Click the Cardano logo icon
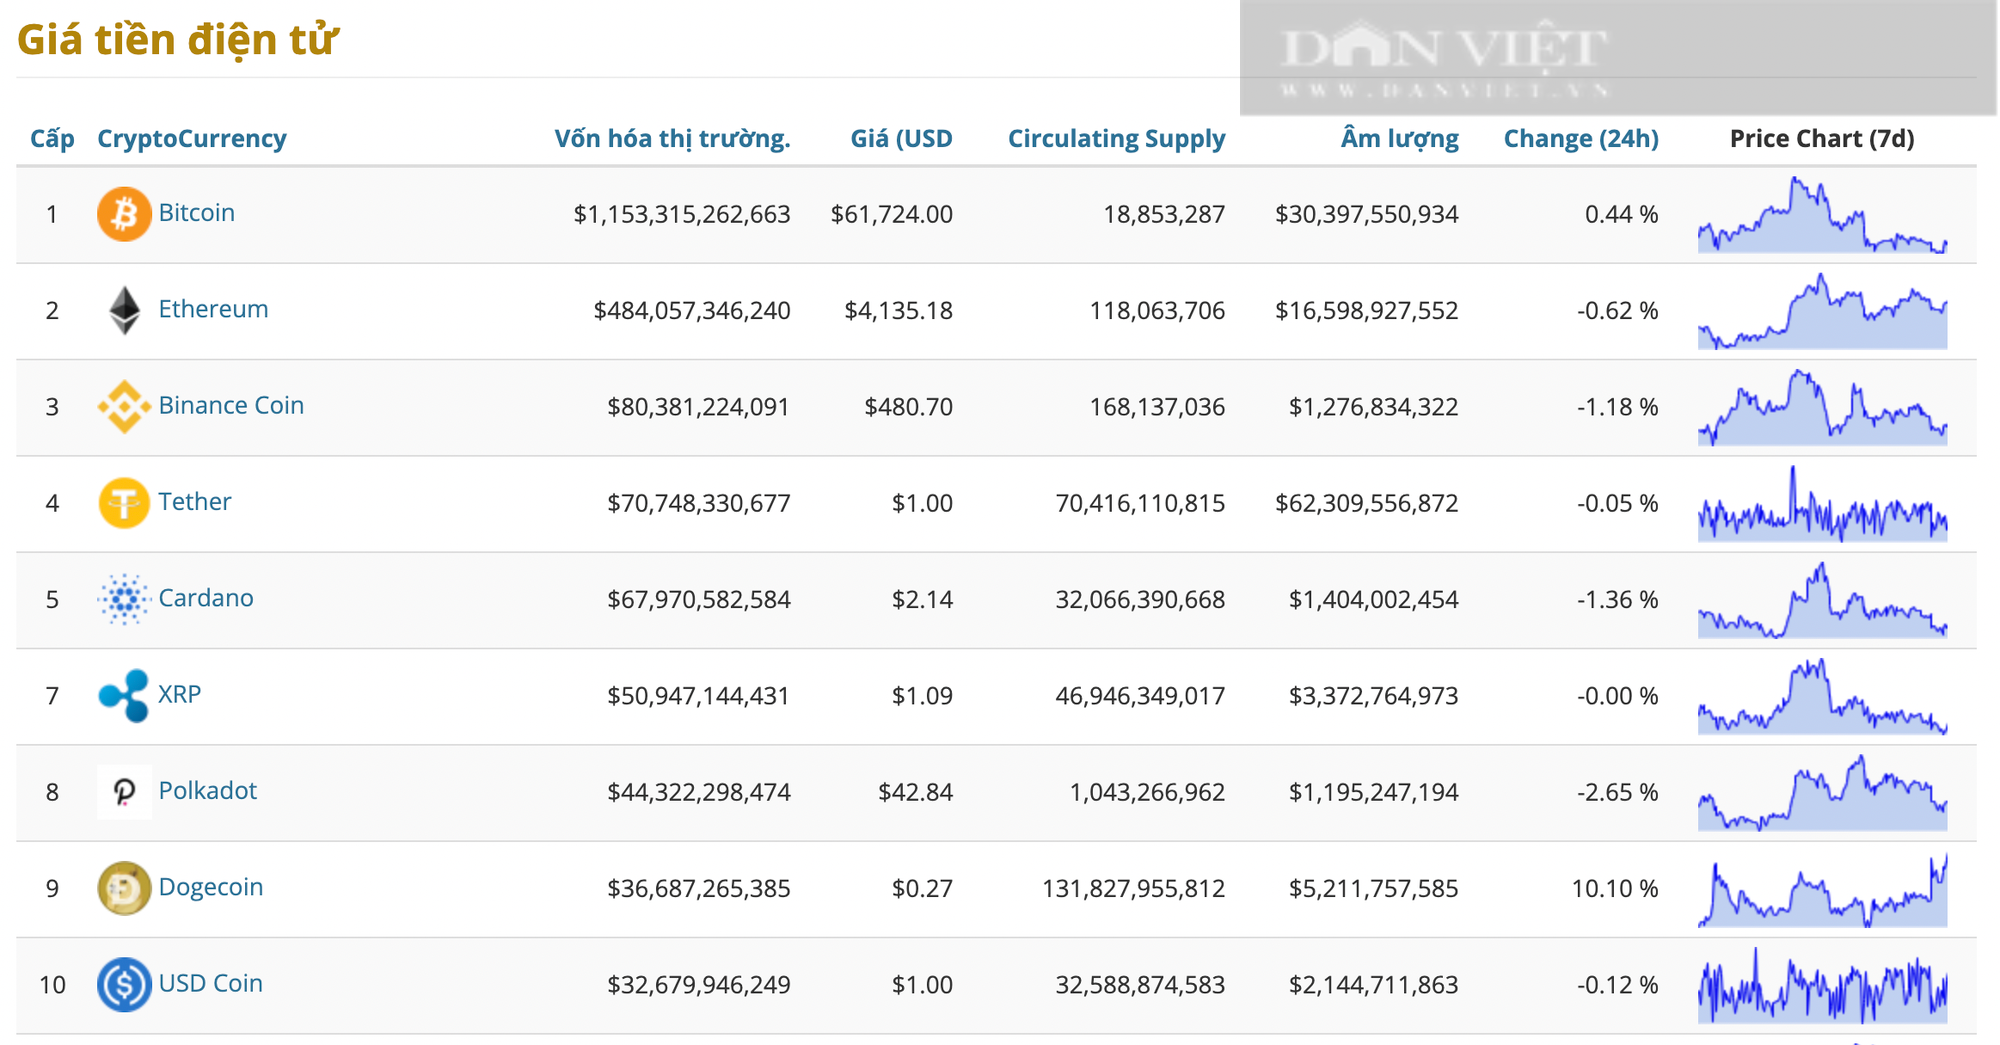 pyautogui.click(x=124, y=599)
